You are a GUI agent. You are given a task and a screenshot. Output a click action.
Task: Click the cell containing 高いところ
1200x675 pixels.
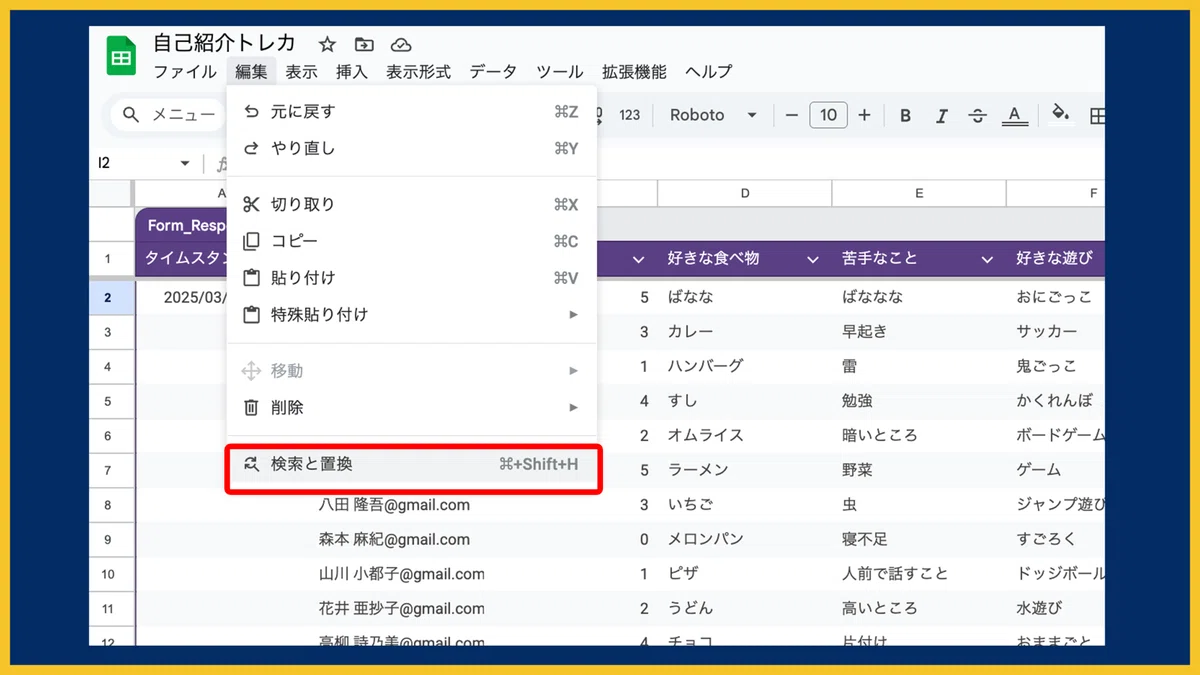point(919,608)
